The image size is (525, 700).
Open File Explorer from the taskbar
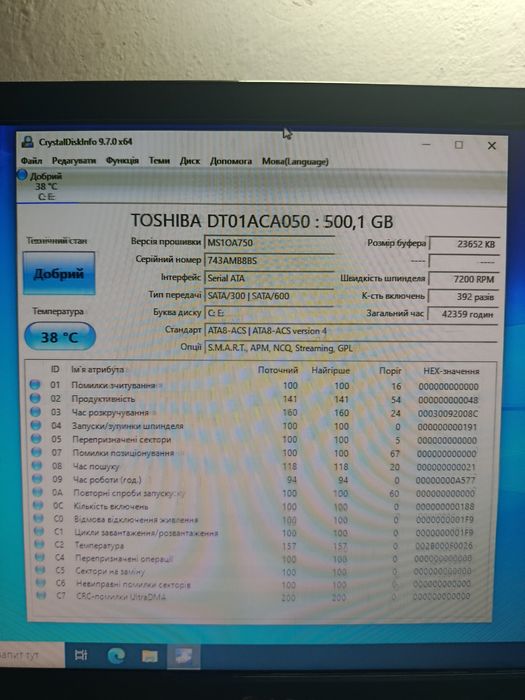click(150, 656)
